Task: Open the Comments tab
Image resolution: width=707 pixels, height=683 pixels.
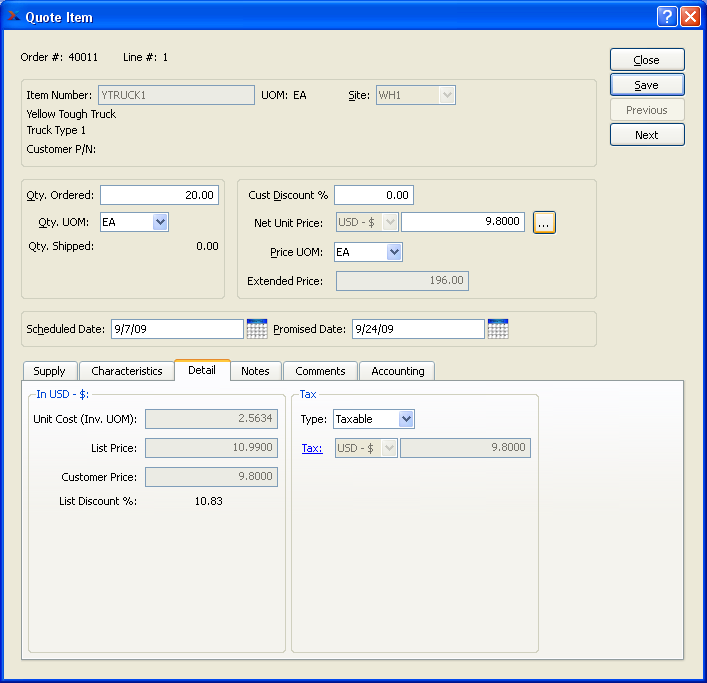Action: [x=320, y=371]
